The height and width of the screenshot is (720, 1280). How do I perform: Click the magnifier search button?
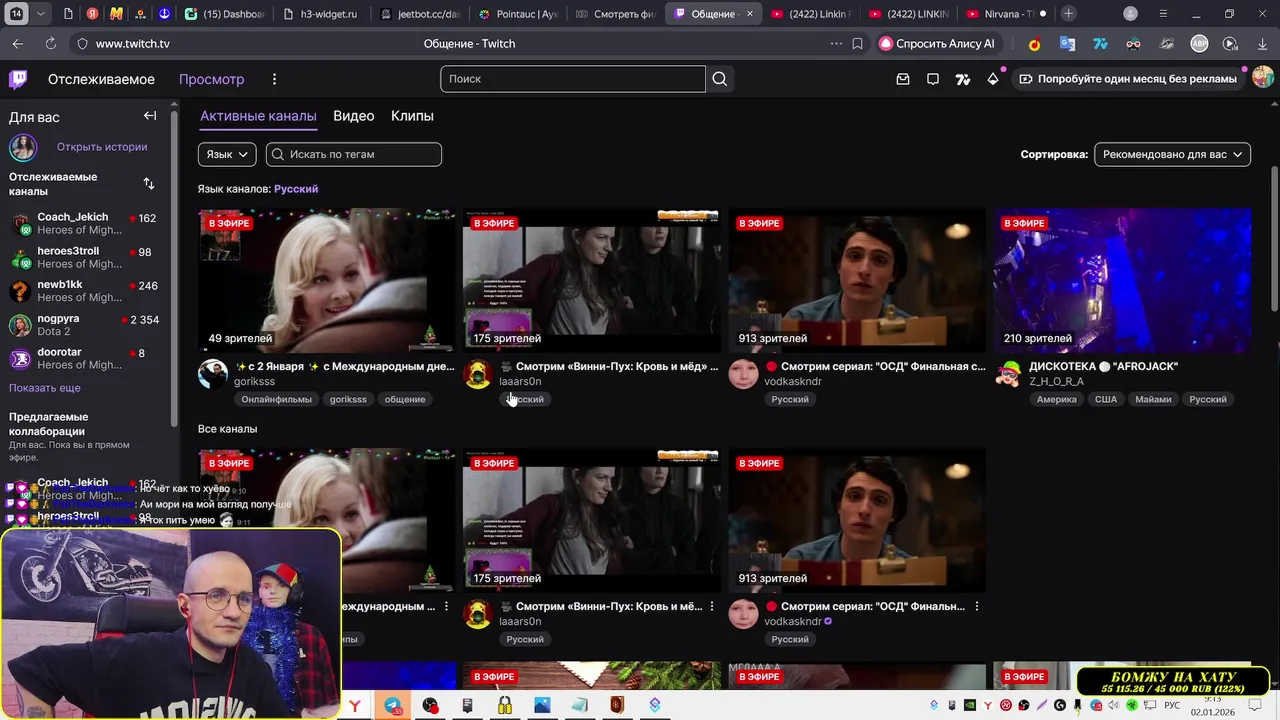click(720, 79)
